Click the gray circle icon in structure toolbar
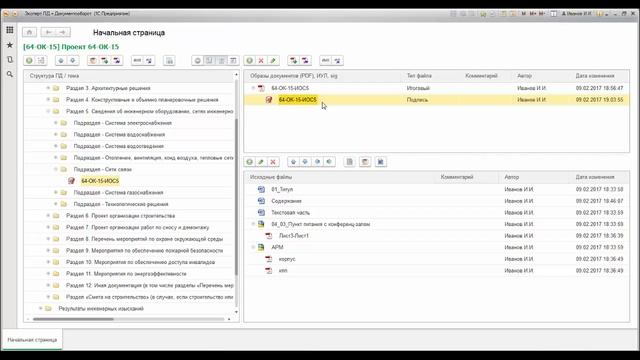This screenshot has width=640, height=360. click(198, 61)
